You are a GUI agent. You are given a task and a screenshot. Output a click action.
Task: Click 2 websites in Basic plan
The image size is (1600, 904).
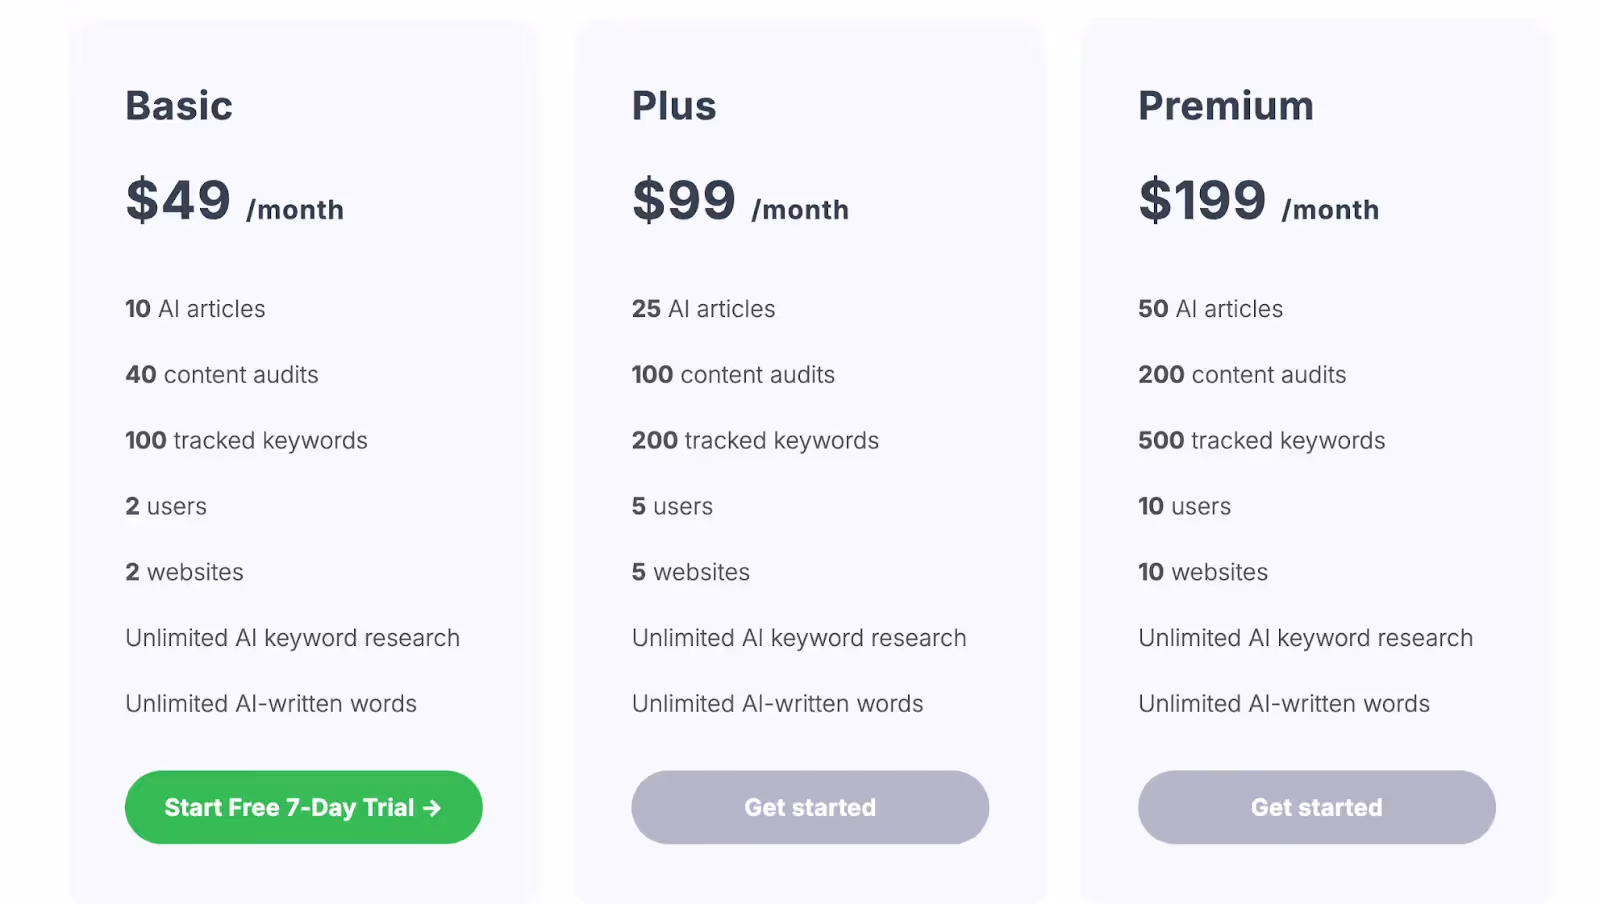pos(184,572)
